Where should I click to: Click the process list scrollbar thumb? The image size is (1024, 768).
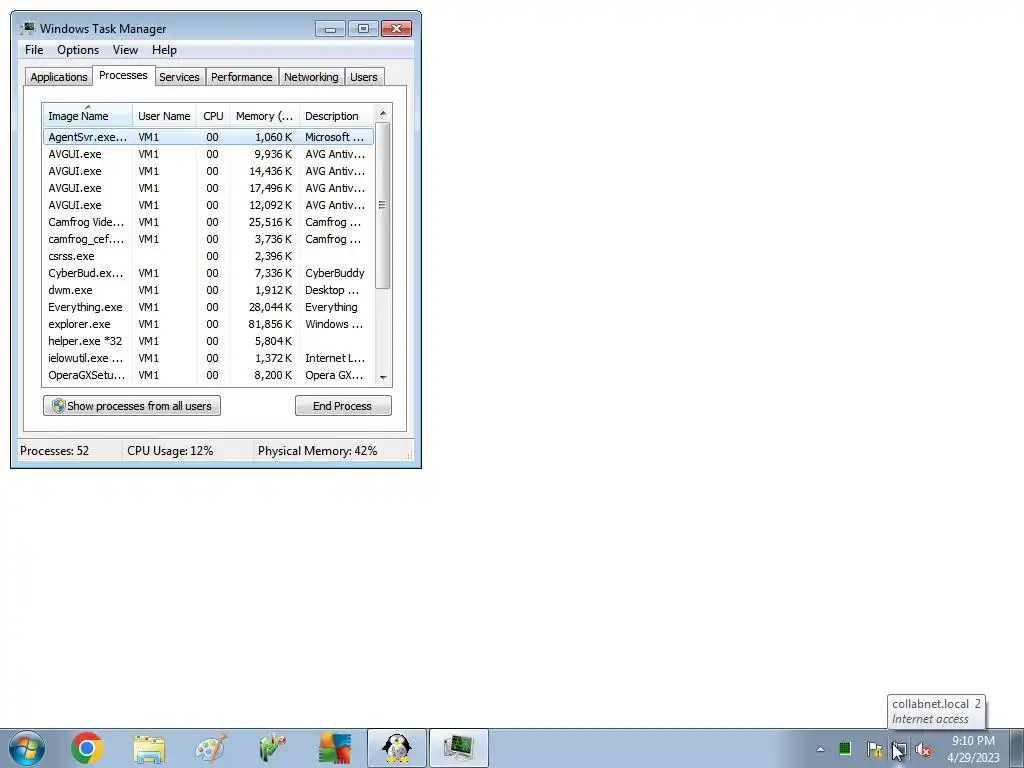coord(383,205)
